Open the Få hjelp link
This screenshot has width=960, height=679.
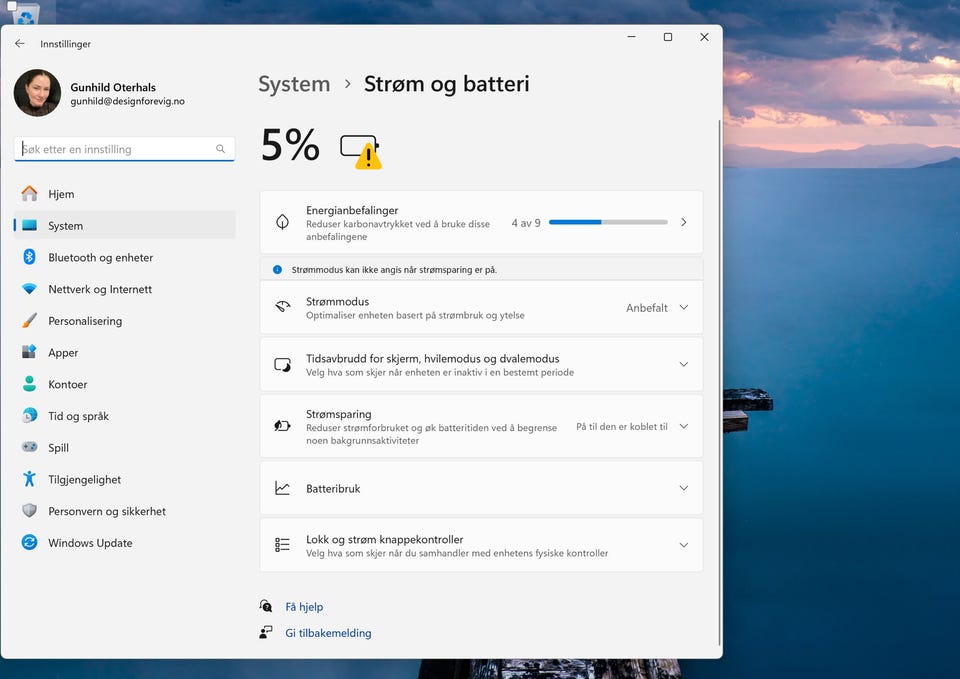tap(304, 607)
